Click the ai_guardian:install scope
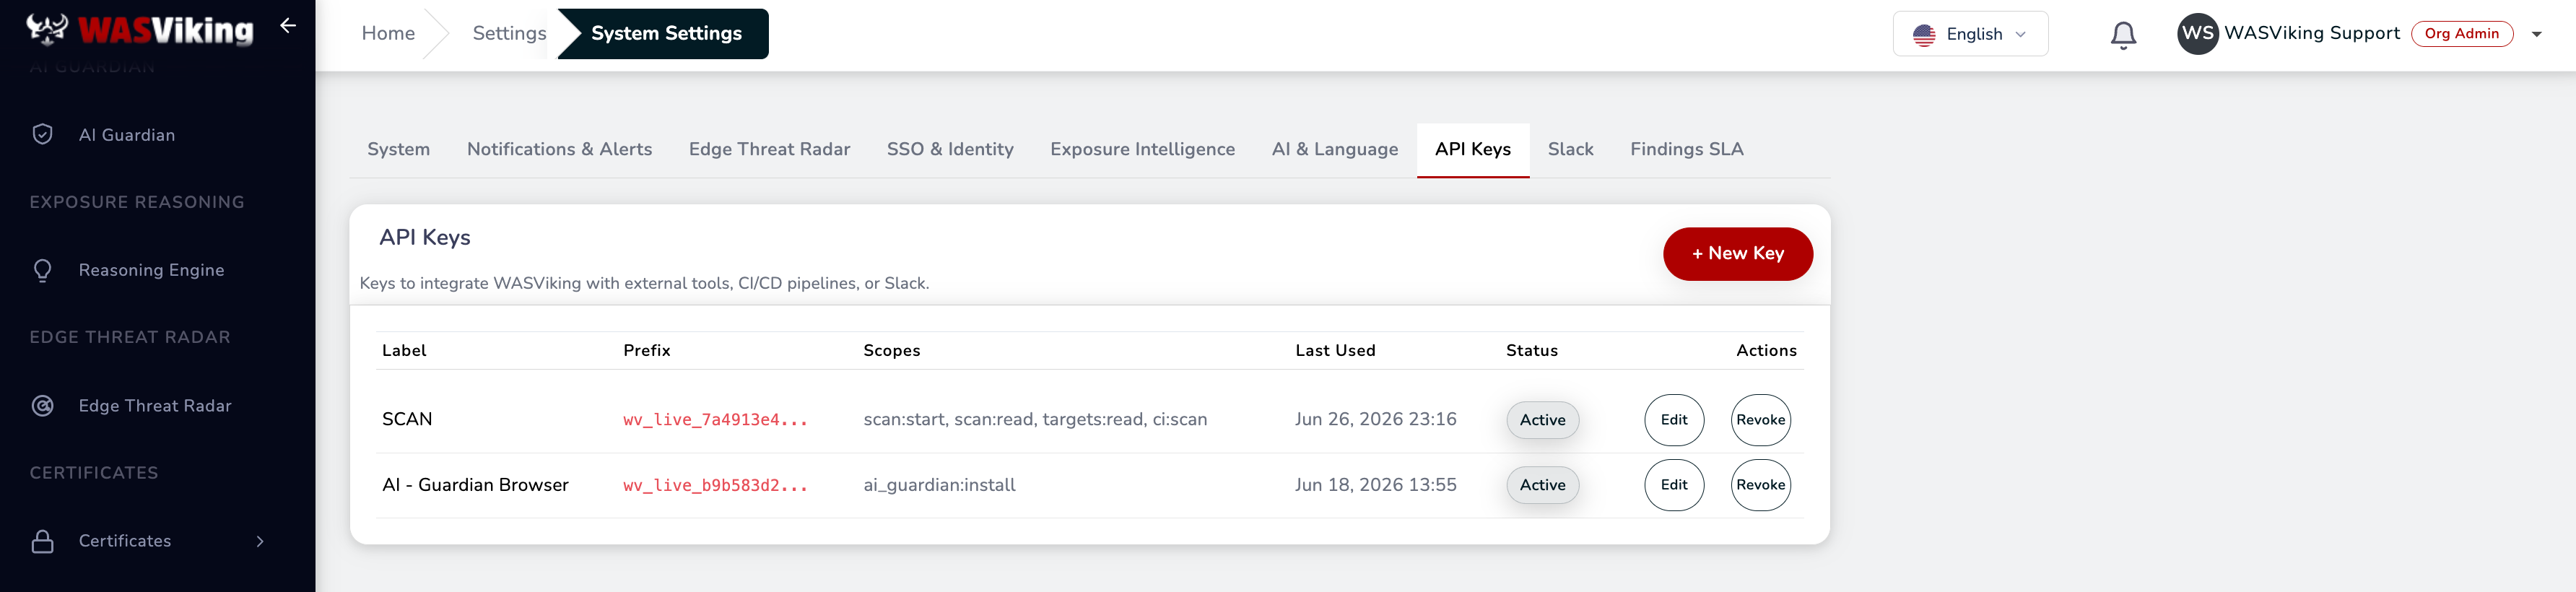The image size is (2576, 592). [x=939, y=485]
